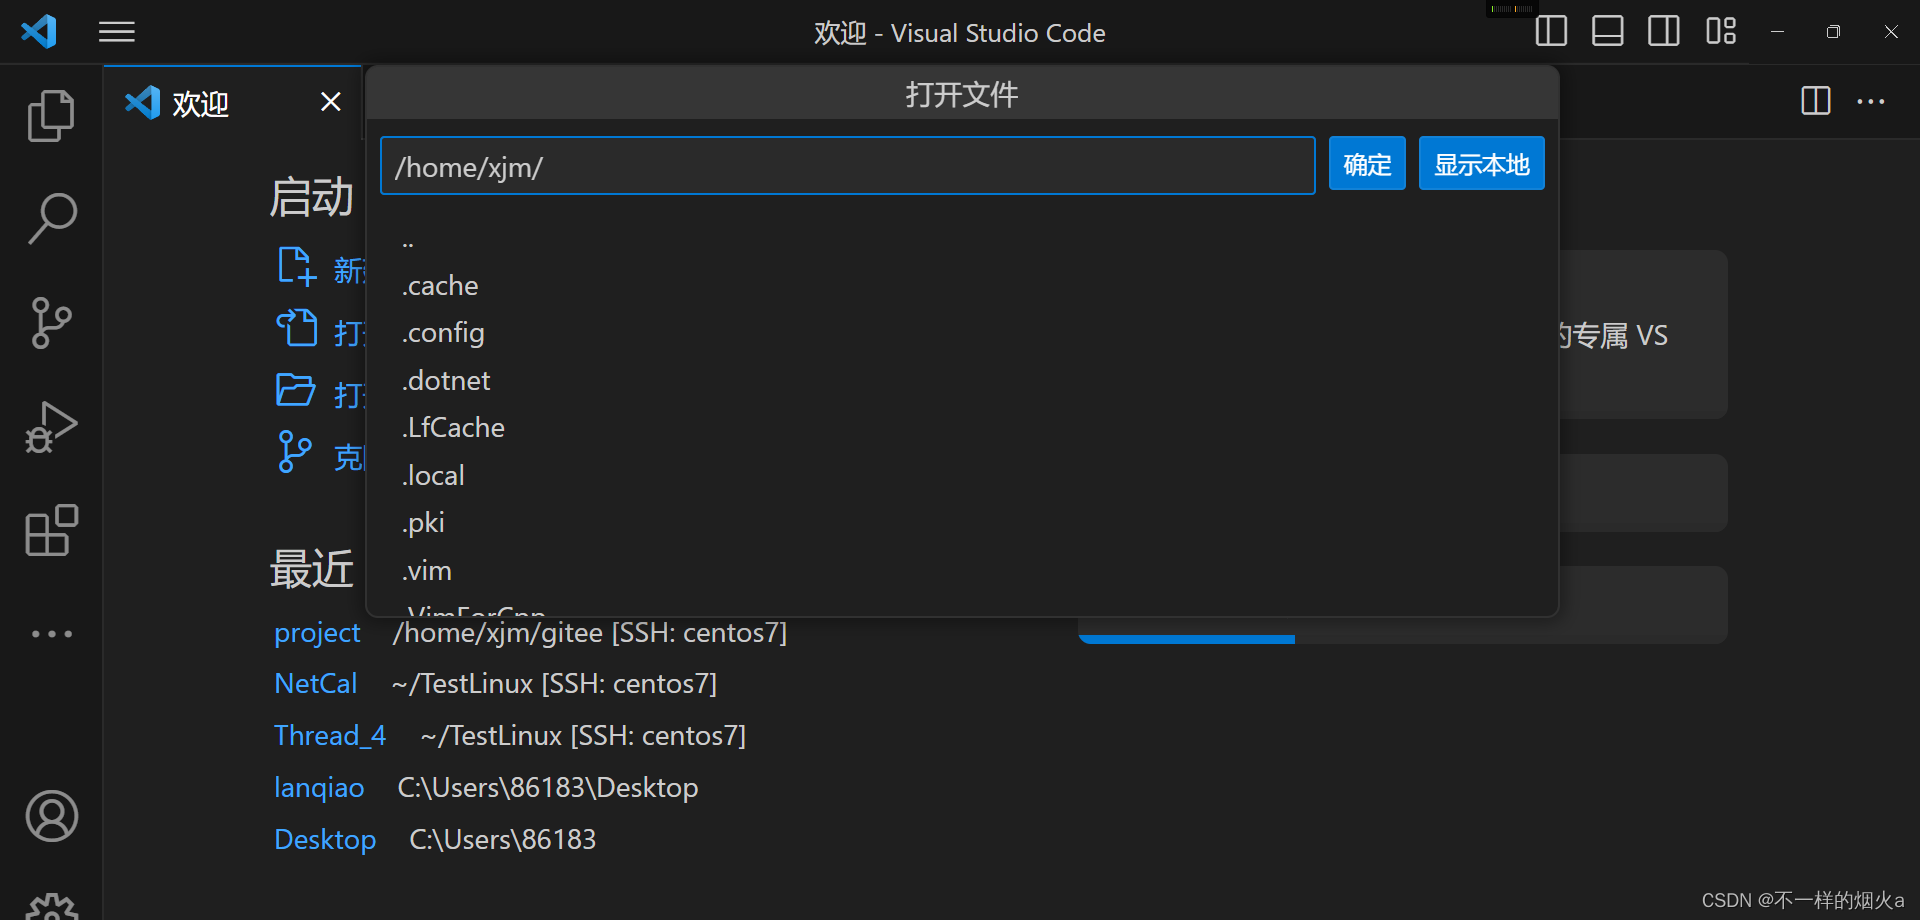
Task: Open the Customize Layout menu
Action: 1721,32
